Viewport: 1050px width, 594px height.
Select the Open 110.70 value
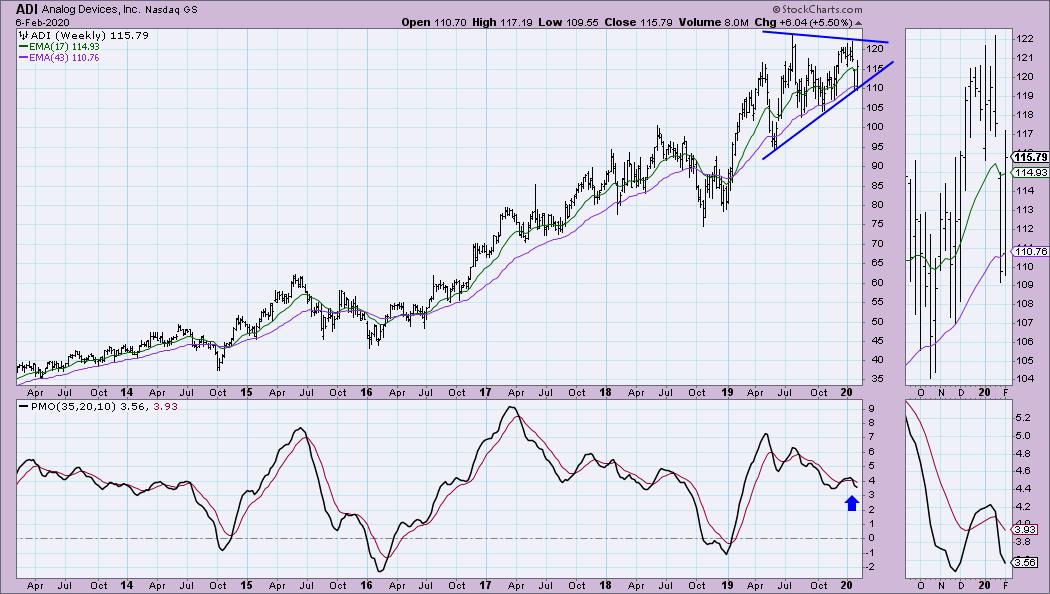click(x=433, y=22)
